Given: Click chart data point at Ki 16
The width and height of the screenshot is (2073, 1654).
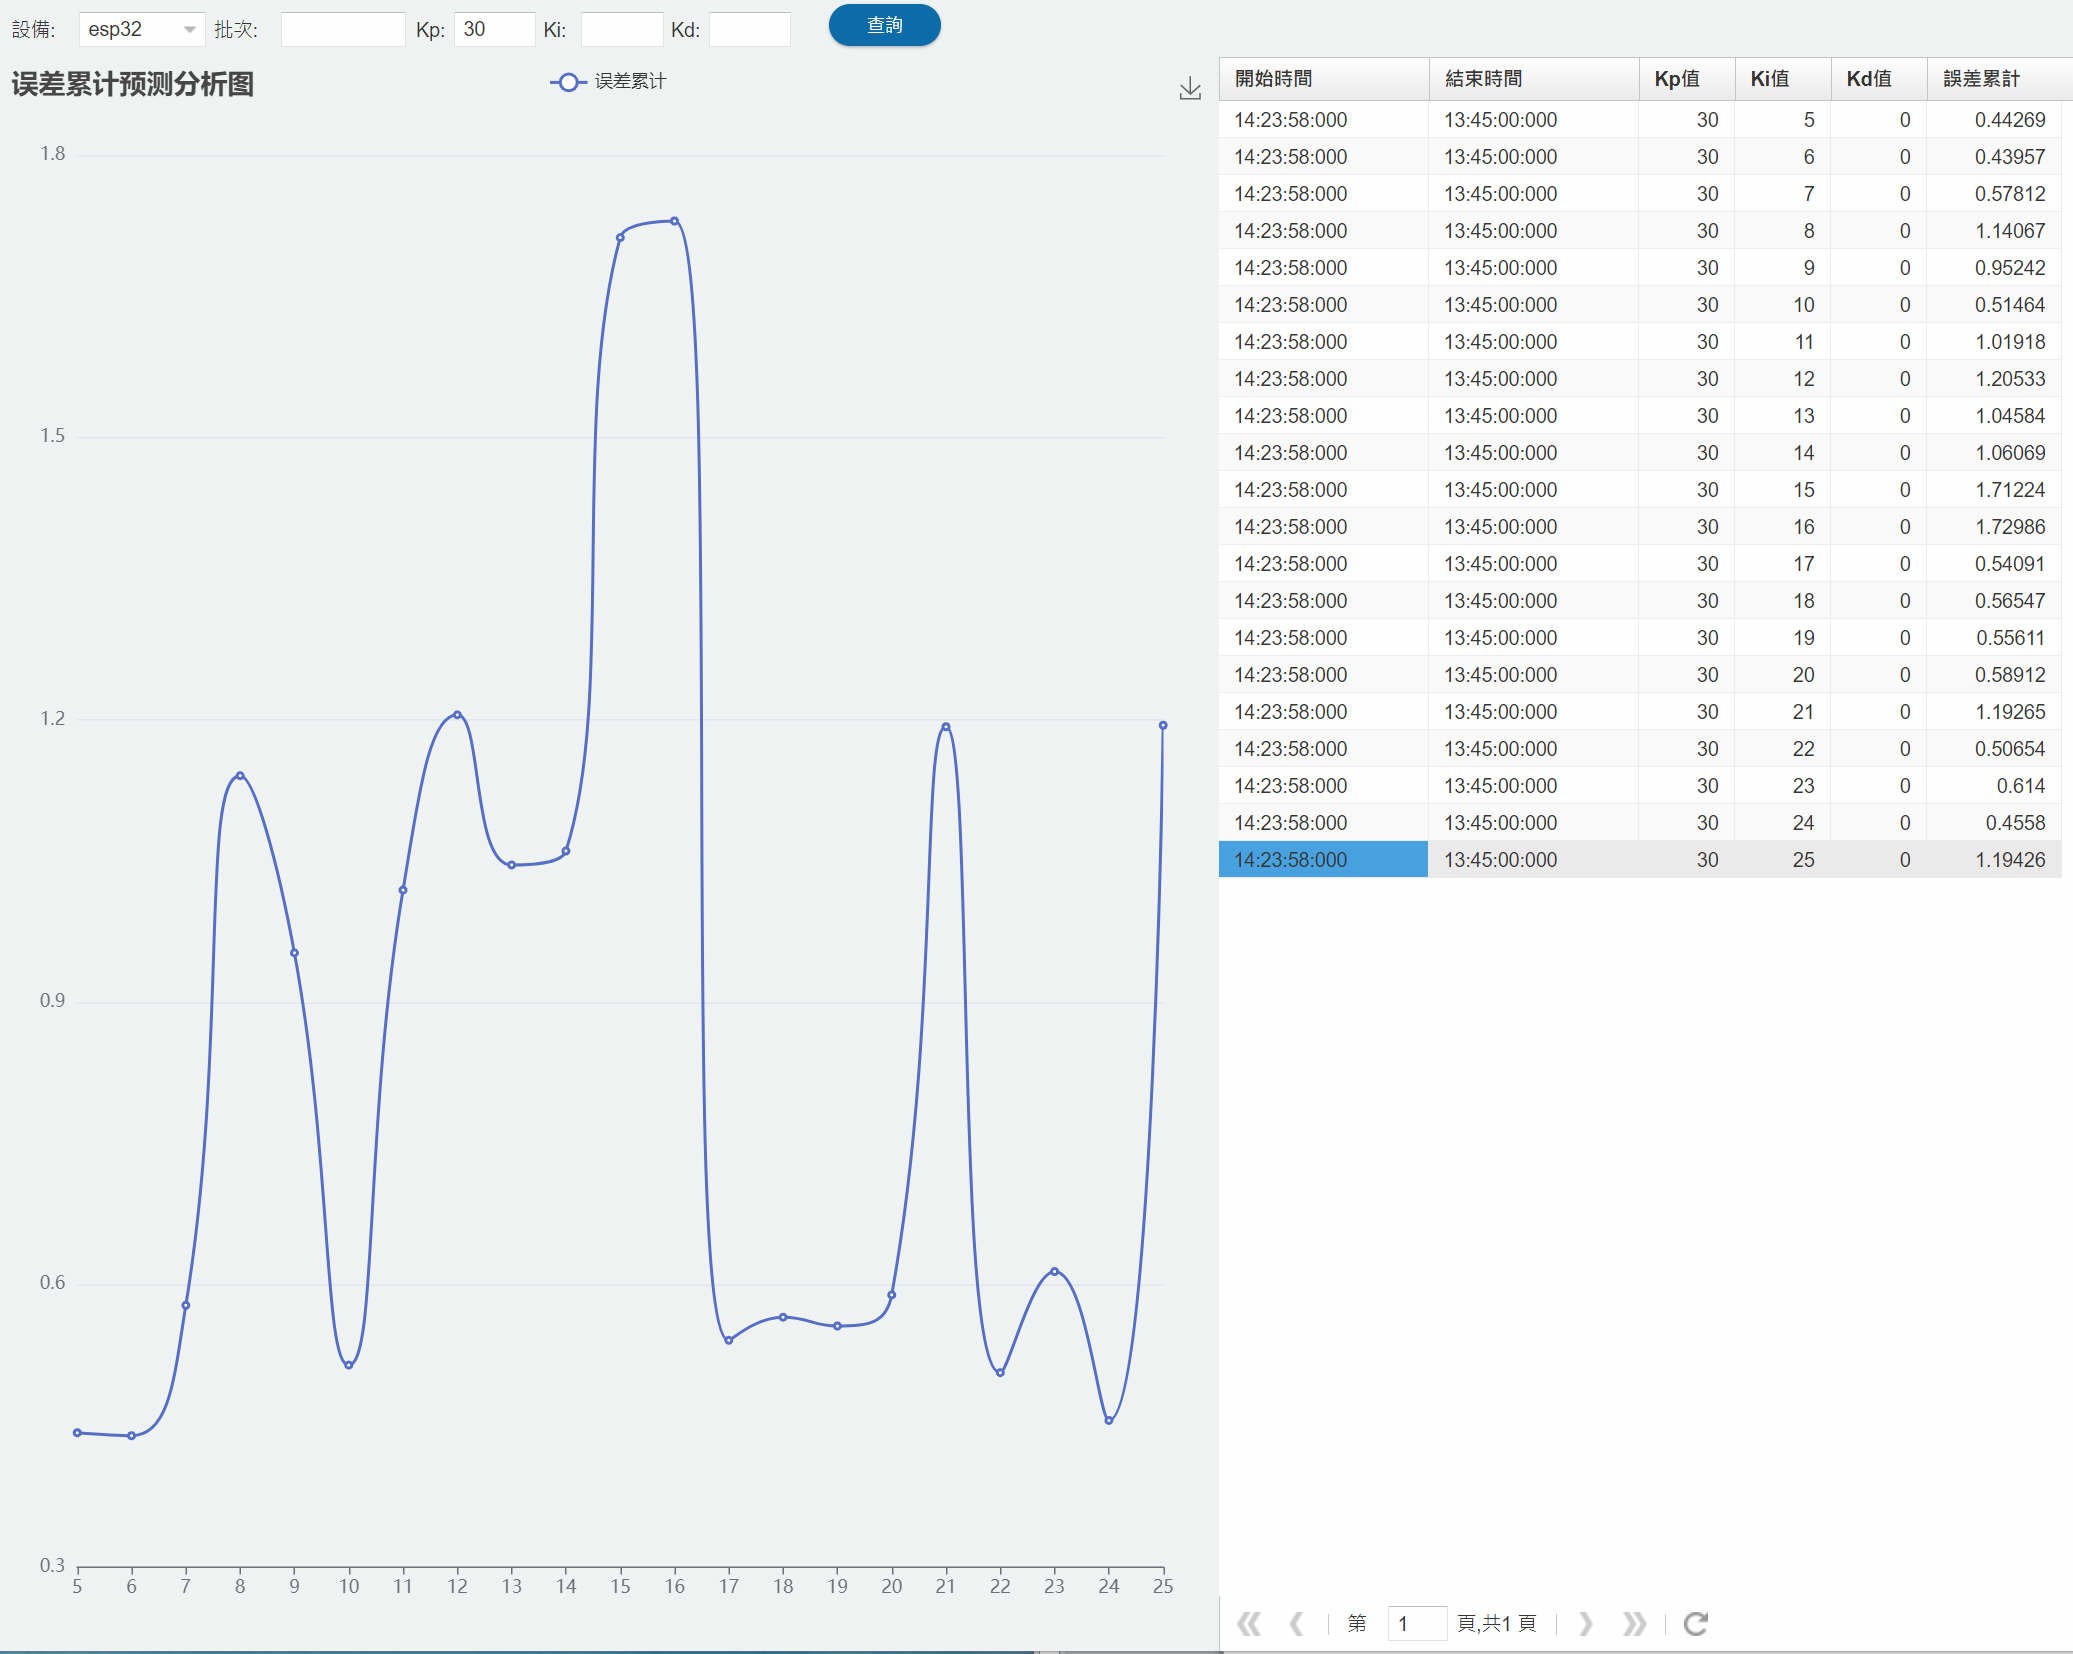Looking at the screenshot, I should click(x=674, y=221).
